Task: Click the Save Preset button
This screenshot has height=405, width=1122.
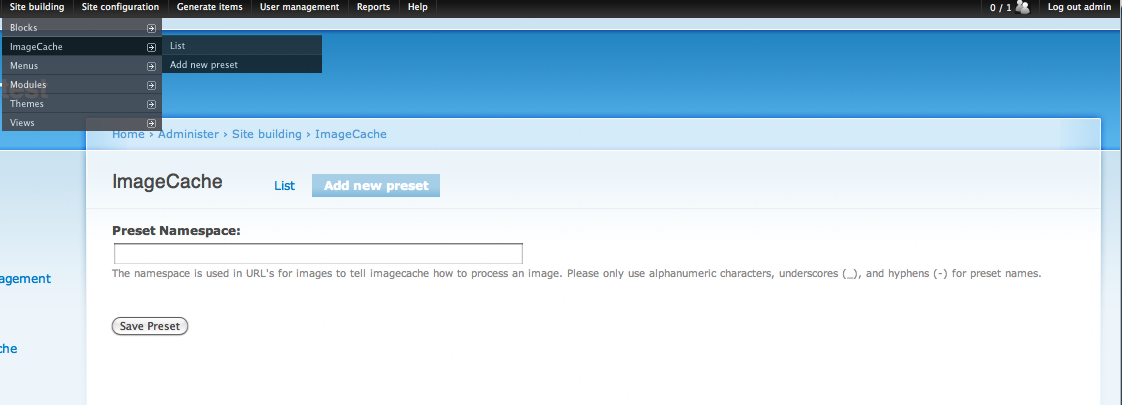Action: (150, 326)
